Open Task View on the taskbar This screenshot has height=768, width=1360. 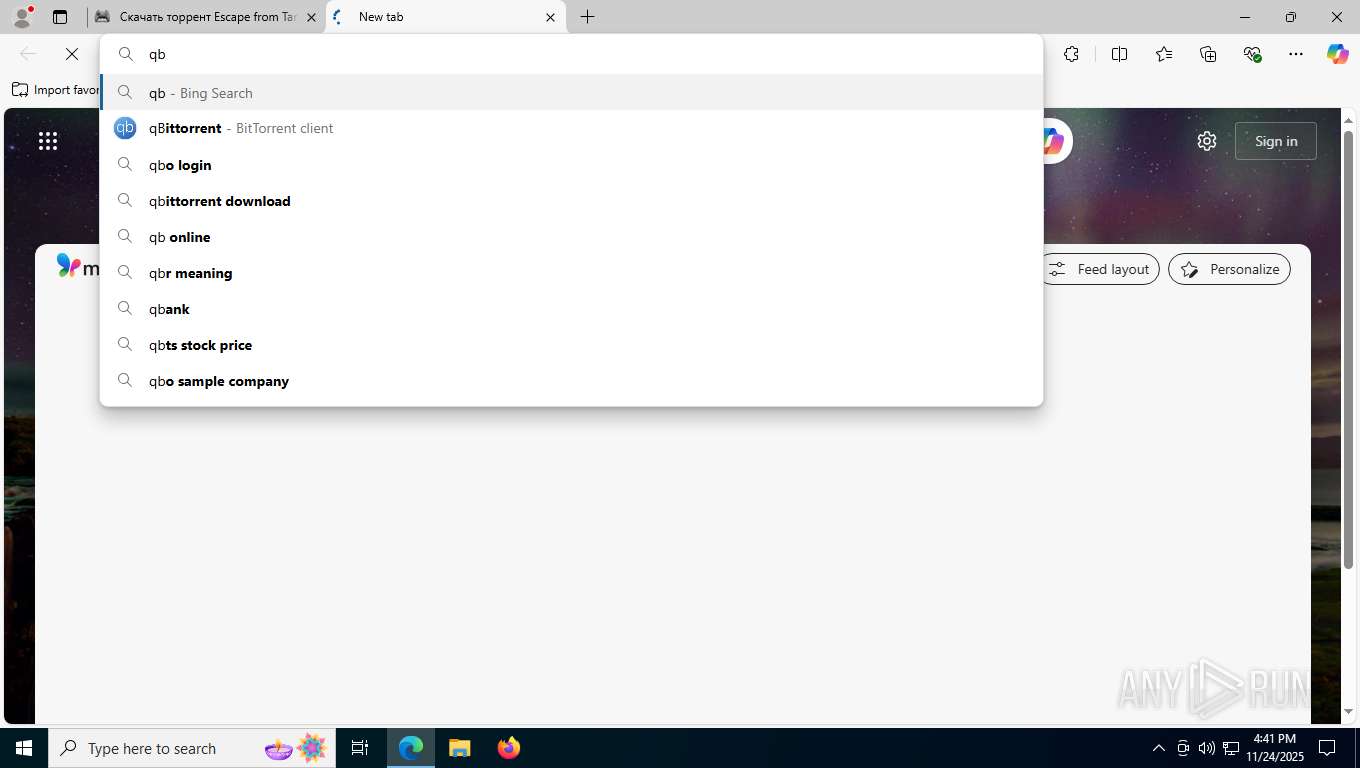click(x=360, y=748)
